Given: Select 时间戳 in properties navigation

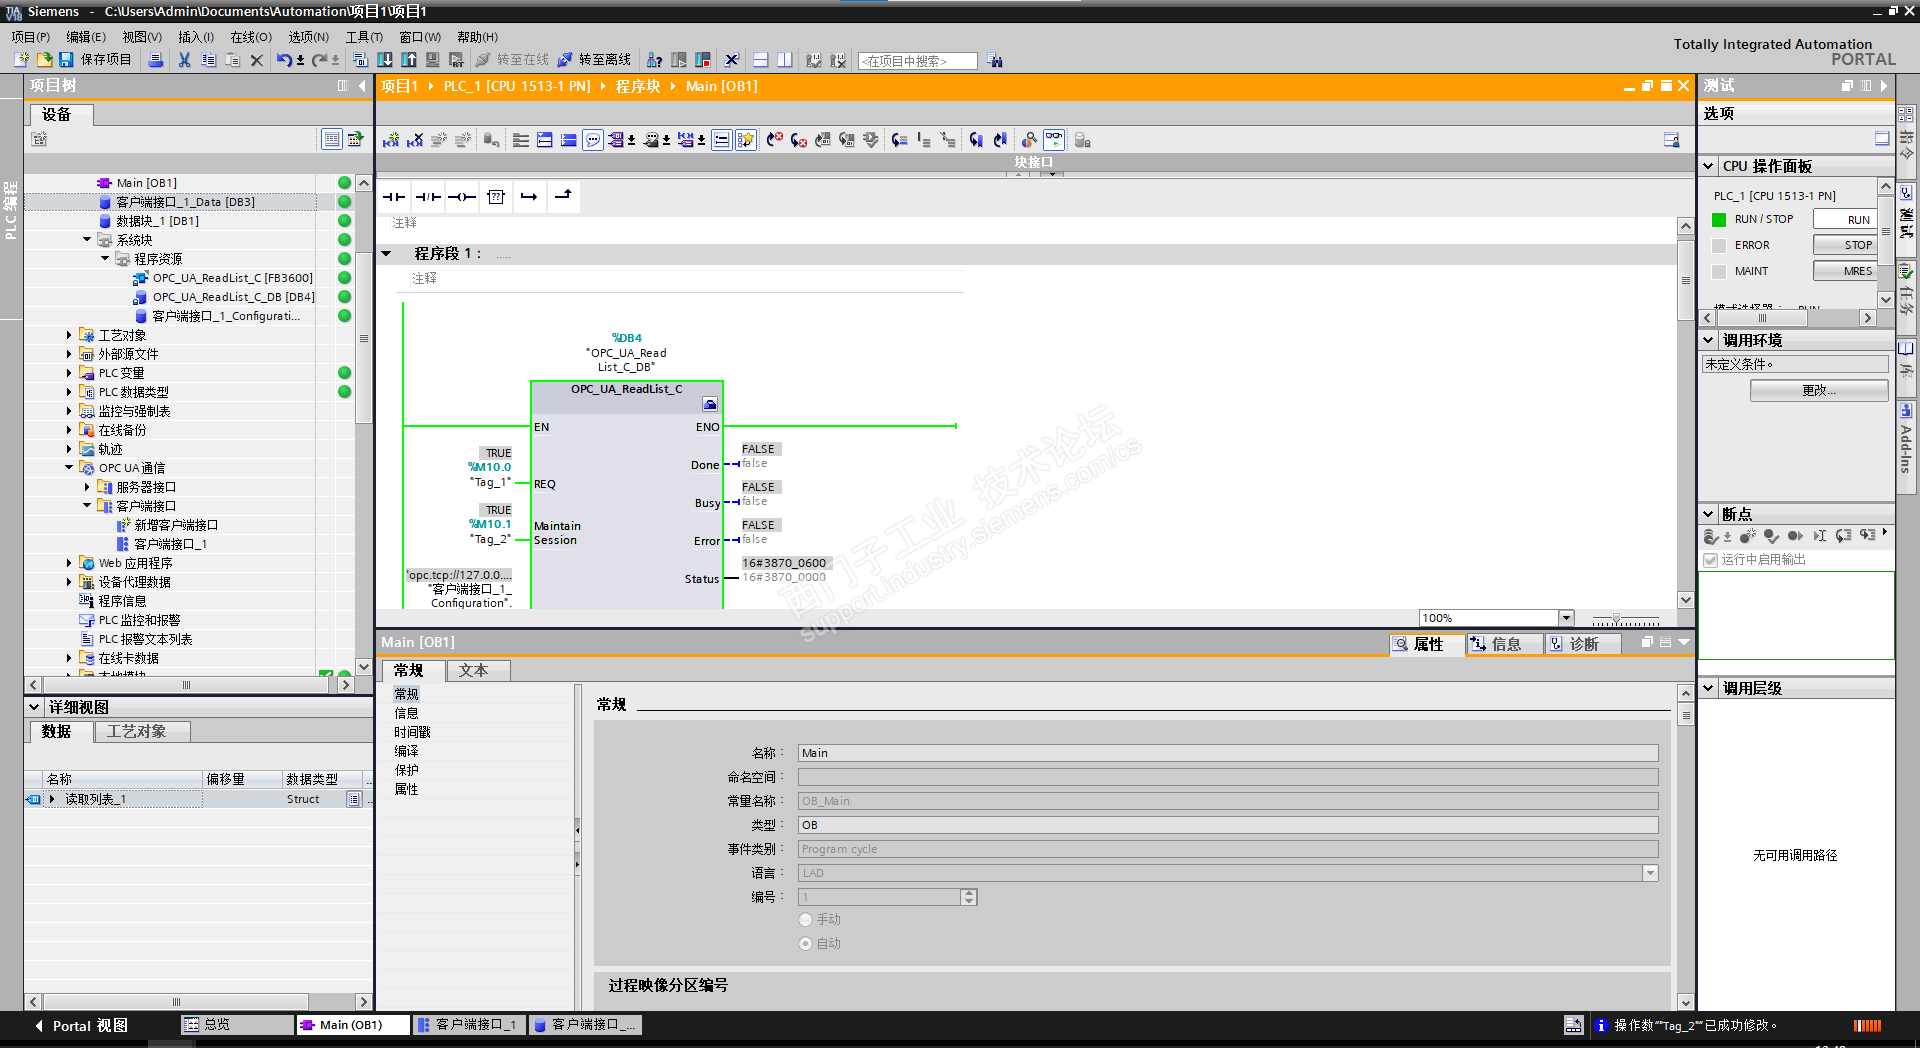Looking at the screenshot, I should pyautogui.click(x=412, y=733).
